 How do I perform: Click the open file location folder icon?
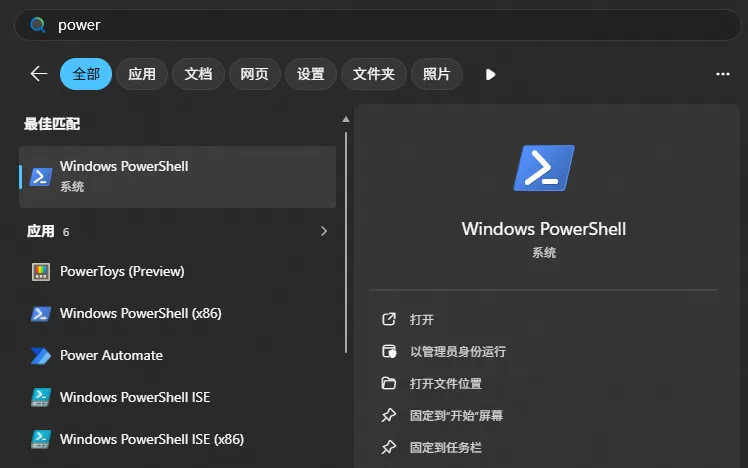click(389, 383)
